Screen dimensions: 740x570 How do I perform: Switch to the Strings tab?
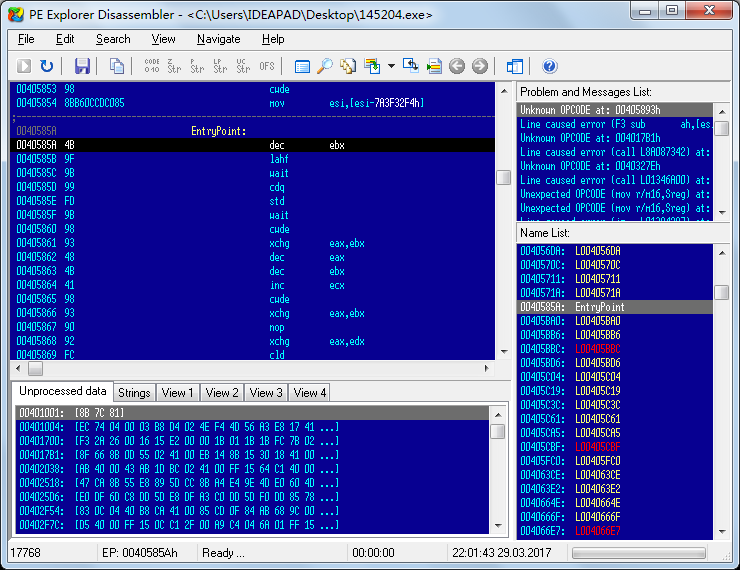[x=134, y=393]
